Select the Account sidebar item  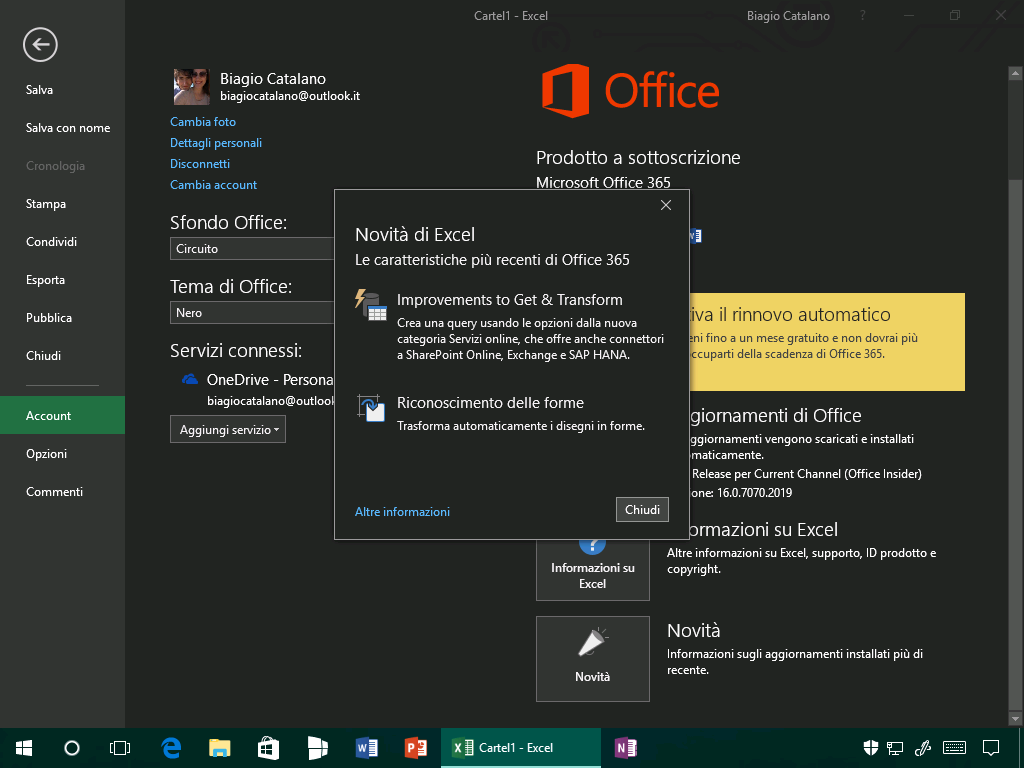pos(62,415)
